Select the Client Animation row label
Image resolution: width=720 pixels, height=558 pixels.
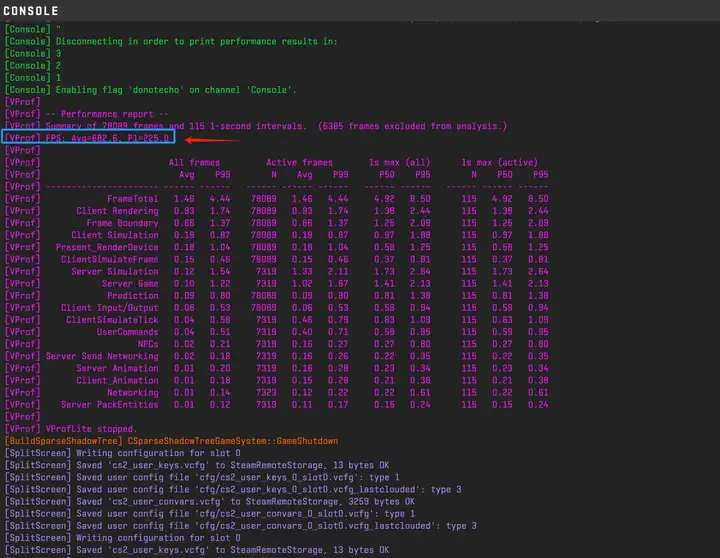point(117,381)
